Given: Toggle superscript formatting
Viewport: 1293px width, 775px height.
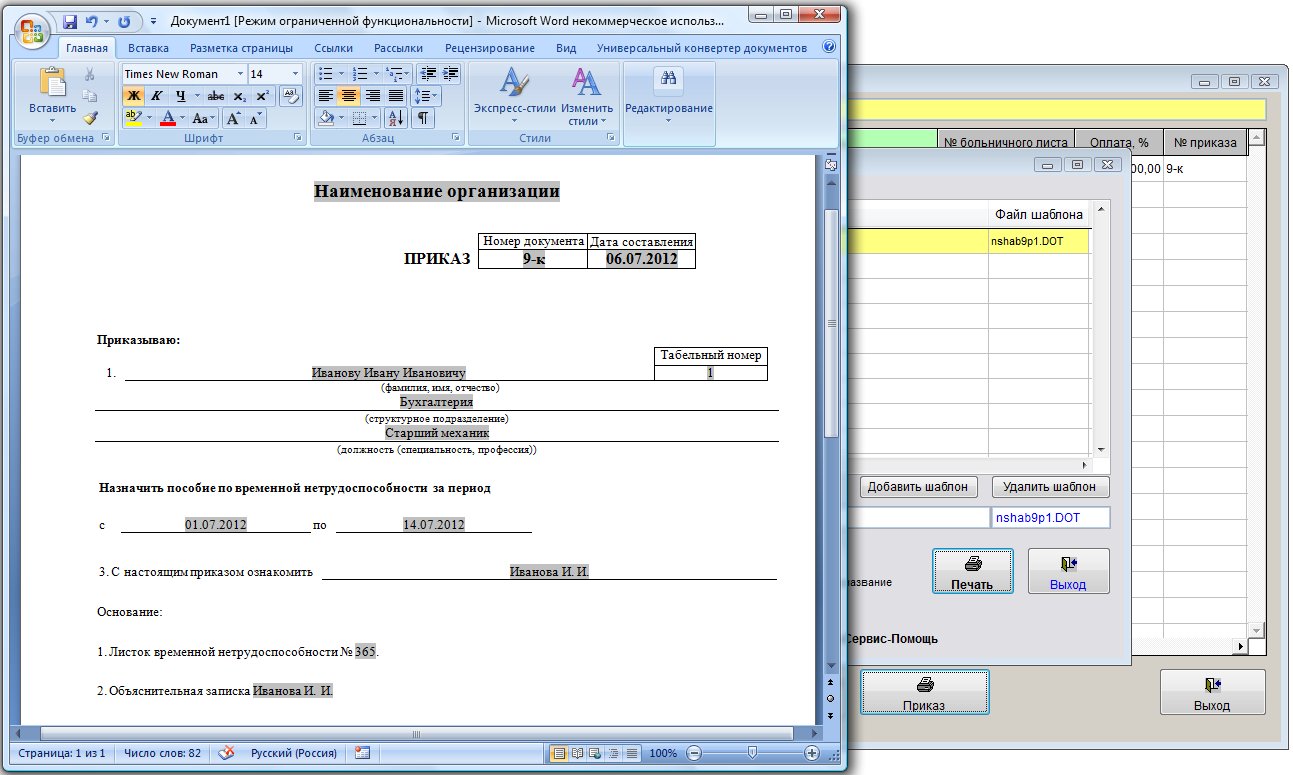Looking at the screenshot, I should click(262, 96).
